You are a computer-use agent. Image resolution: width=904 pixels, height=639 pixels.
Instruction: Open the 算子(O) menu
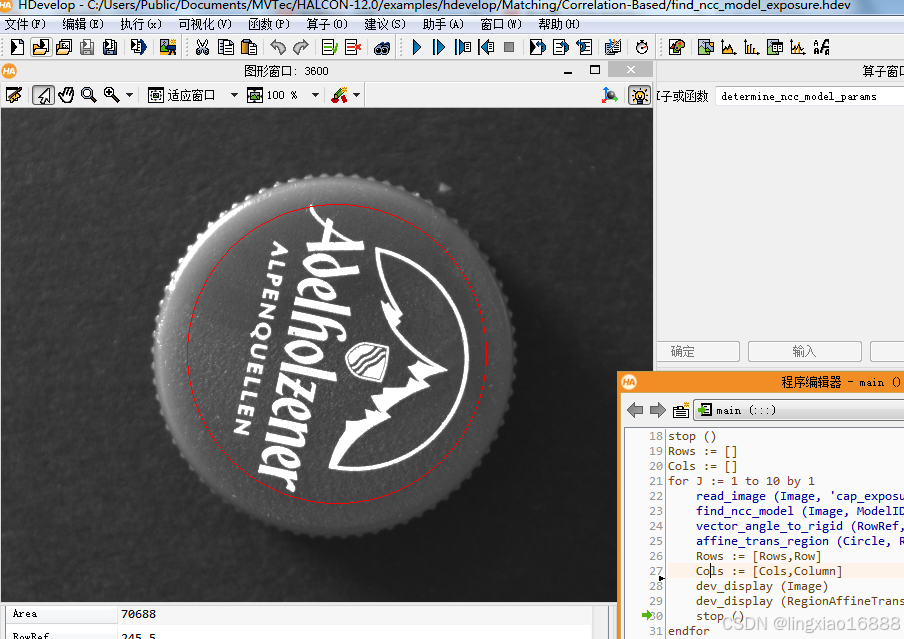[327, 24]
